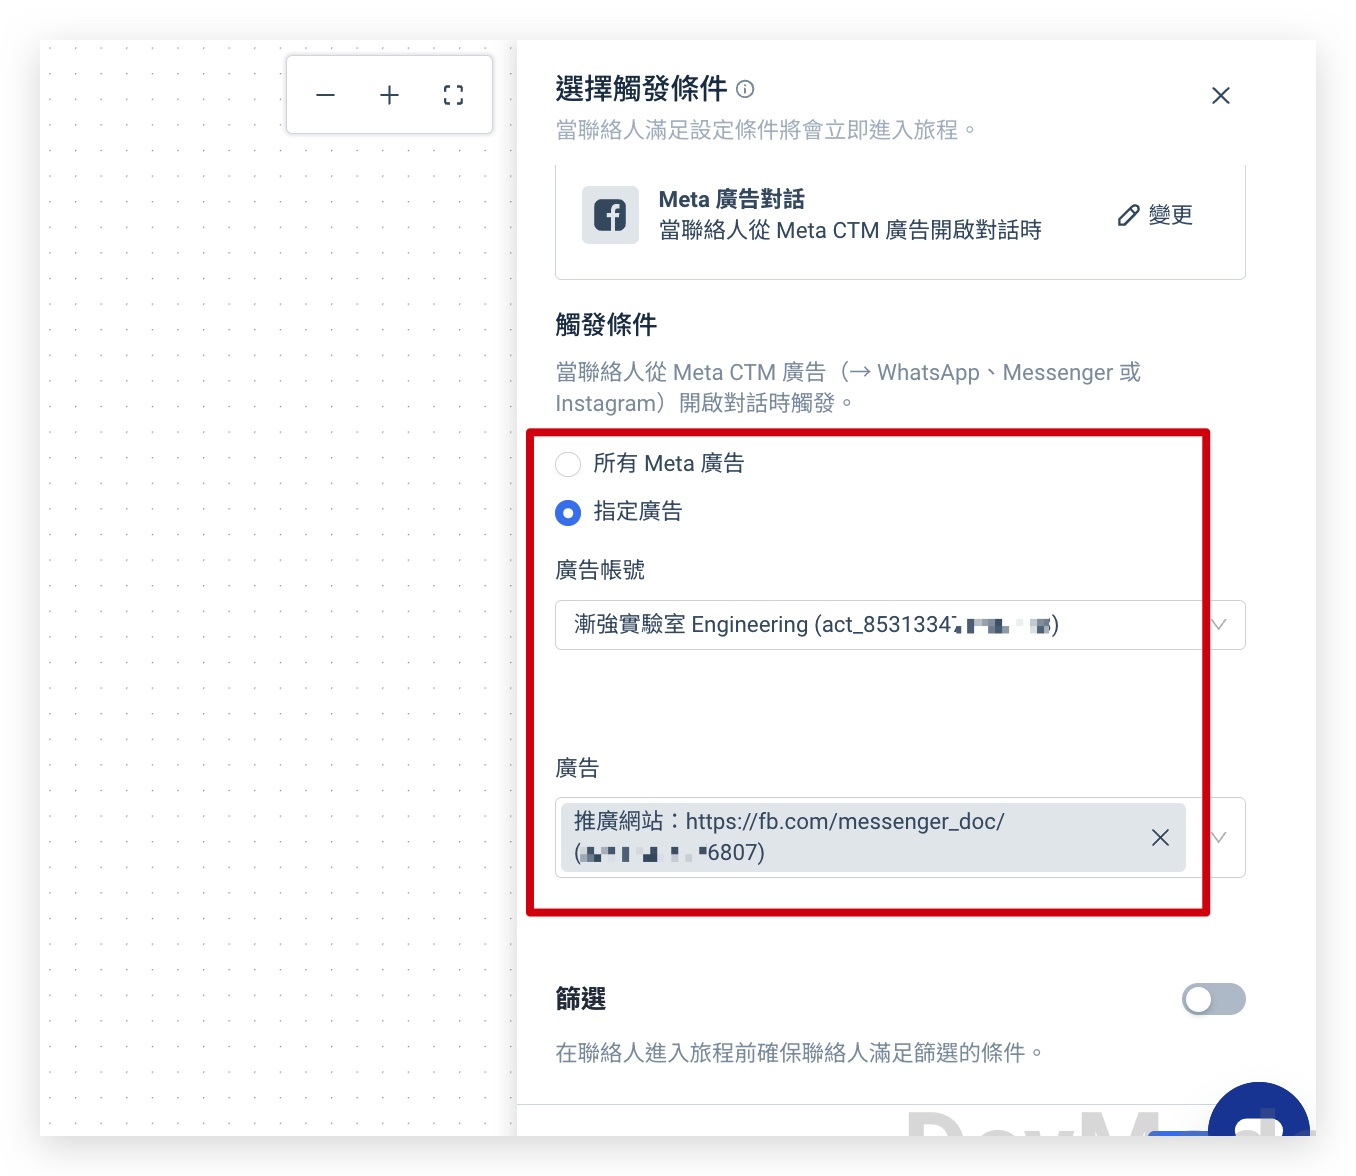Image resolution: width=1356 pixels, height=1176 pixels.
Task: Click the 觸發條件 section heading
Action: 606,325
